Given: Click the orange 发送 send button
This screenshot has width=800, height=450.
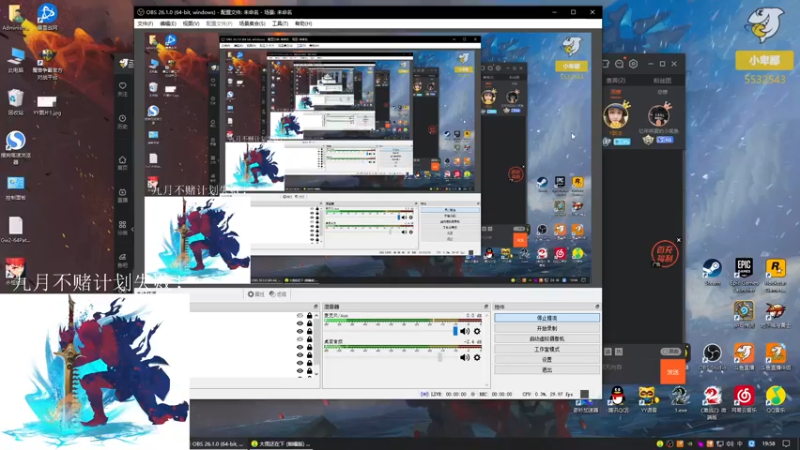Looking at the screenshot, I should click(x=672, y=372).
